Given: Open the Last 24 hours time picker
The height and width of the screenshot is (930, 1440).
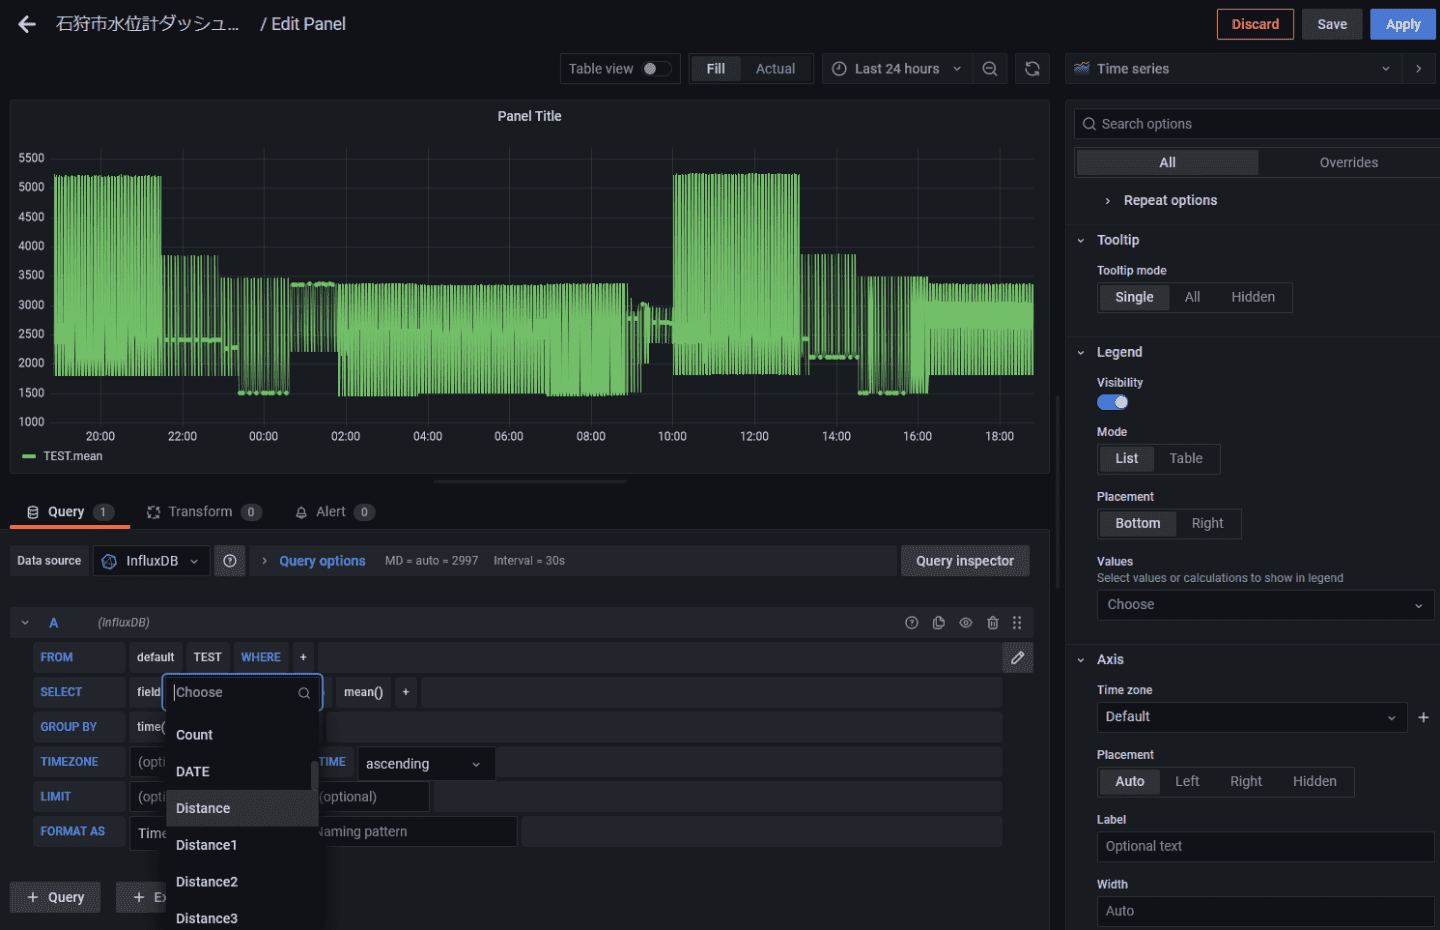Looking at the screenshot, I should click(x=896, y=69).
